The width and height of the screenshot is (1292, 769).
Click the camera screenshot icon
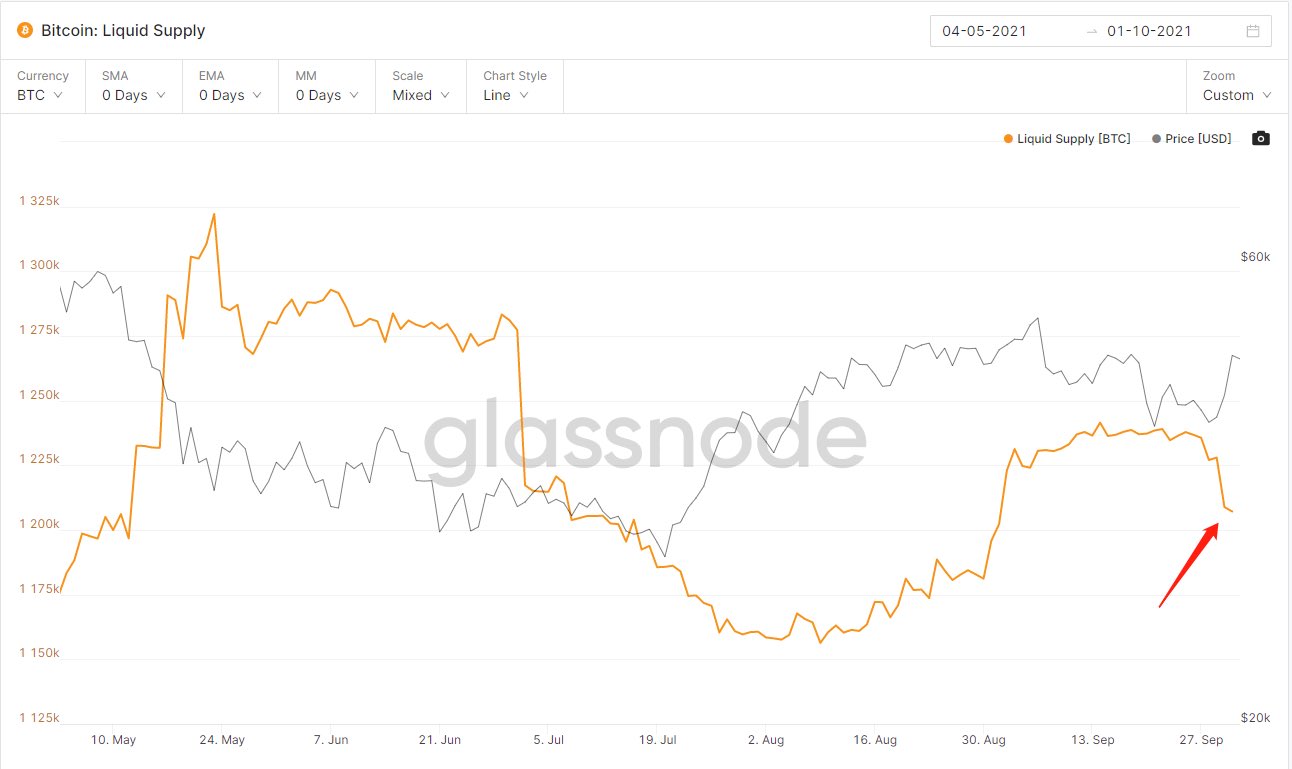coord(1261,139)
